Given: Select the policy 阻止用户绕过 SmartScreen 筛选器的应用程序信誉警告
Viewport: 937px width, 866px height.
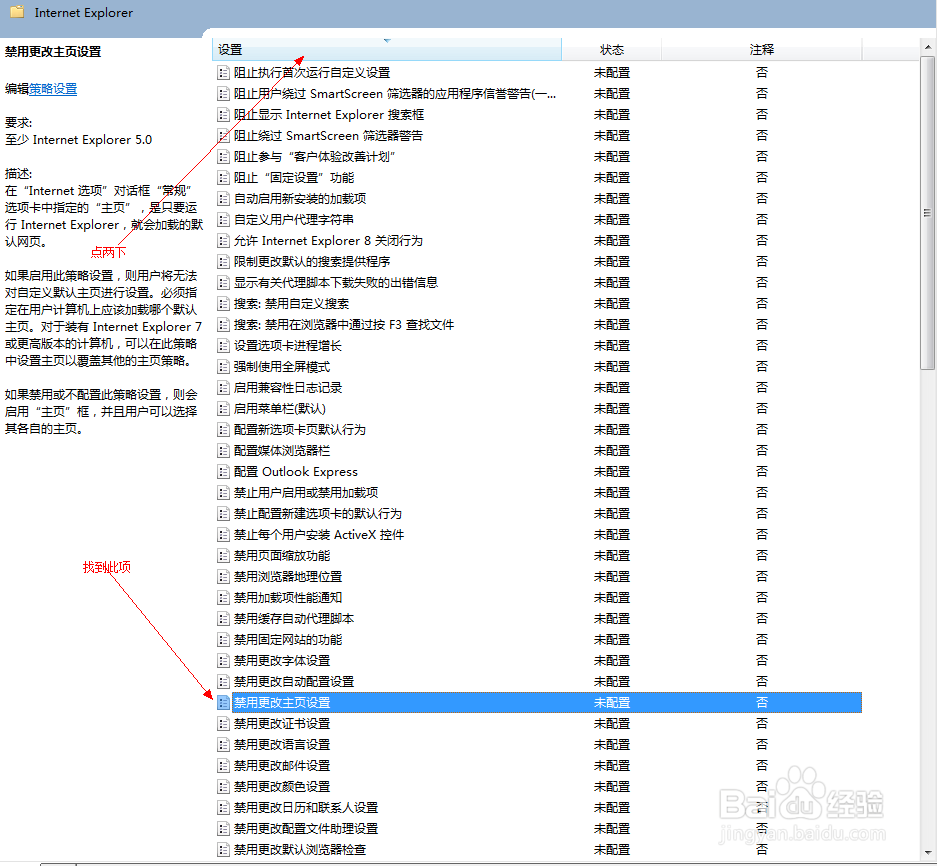Looking at the screenshot, I should click(394, 94).
